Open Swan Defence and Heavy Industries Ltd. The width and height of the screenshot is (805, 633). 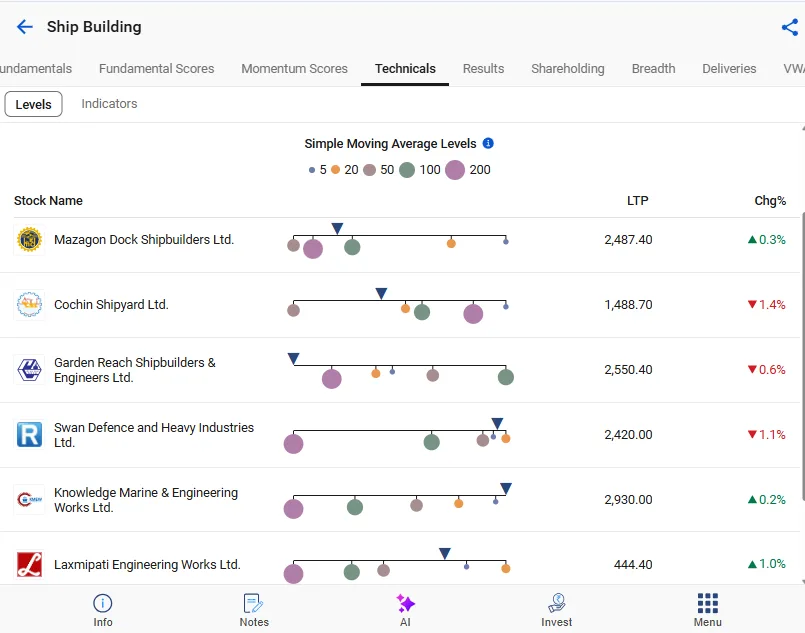click(154, 435)
